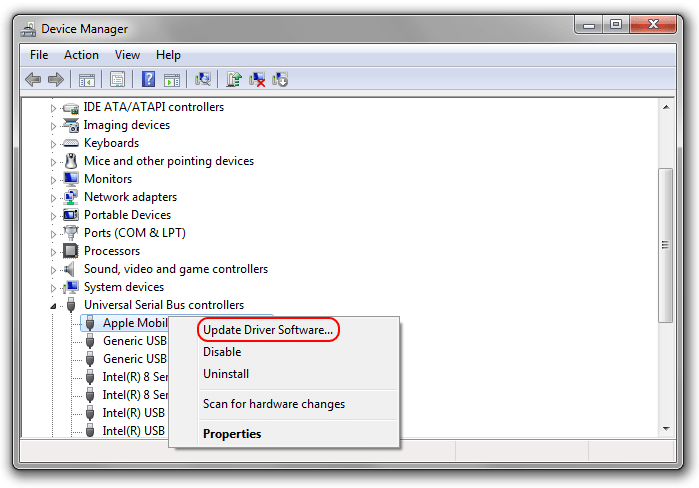699x488 pixels.
Task: Click the vertical scrollbar thumb
Action: (x=666, y=245)
